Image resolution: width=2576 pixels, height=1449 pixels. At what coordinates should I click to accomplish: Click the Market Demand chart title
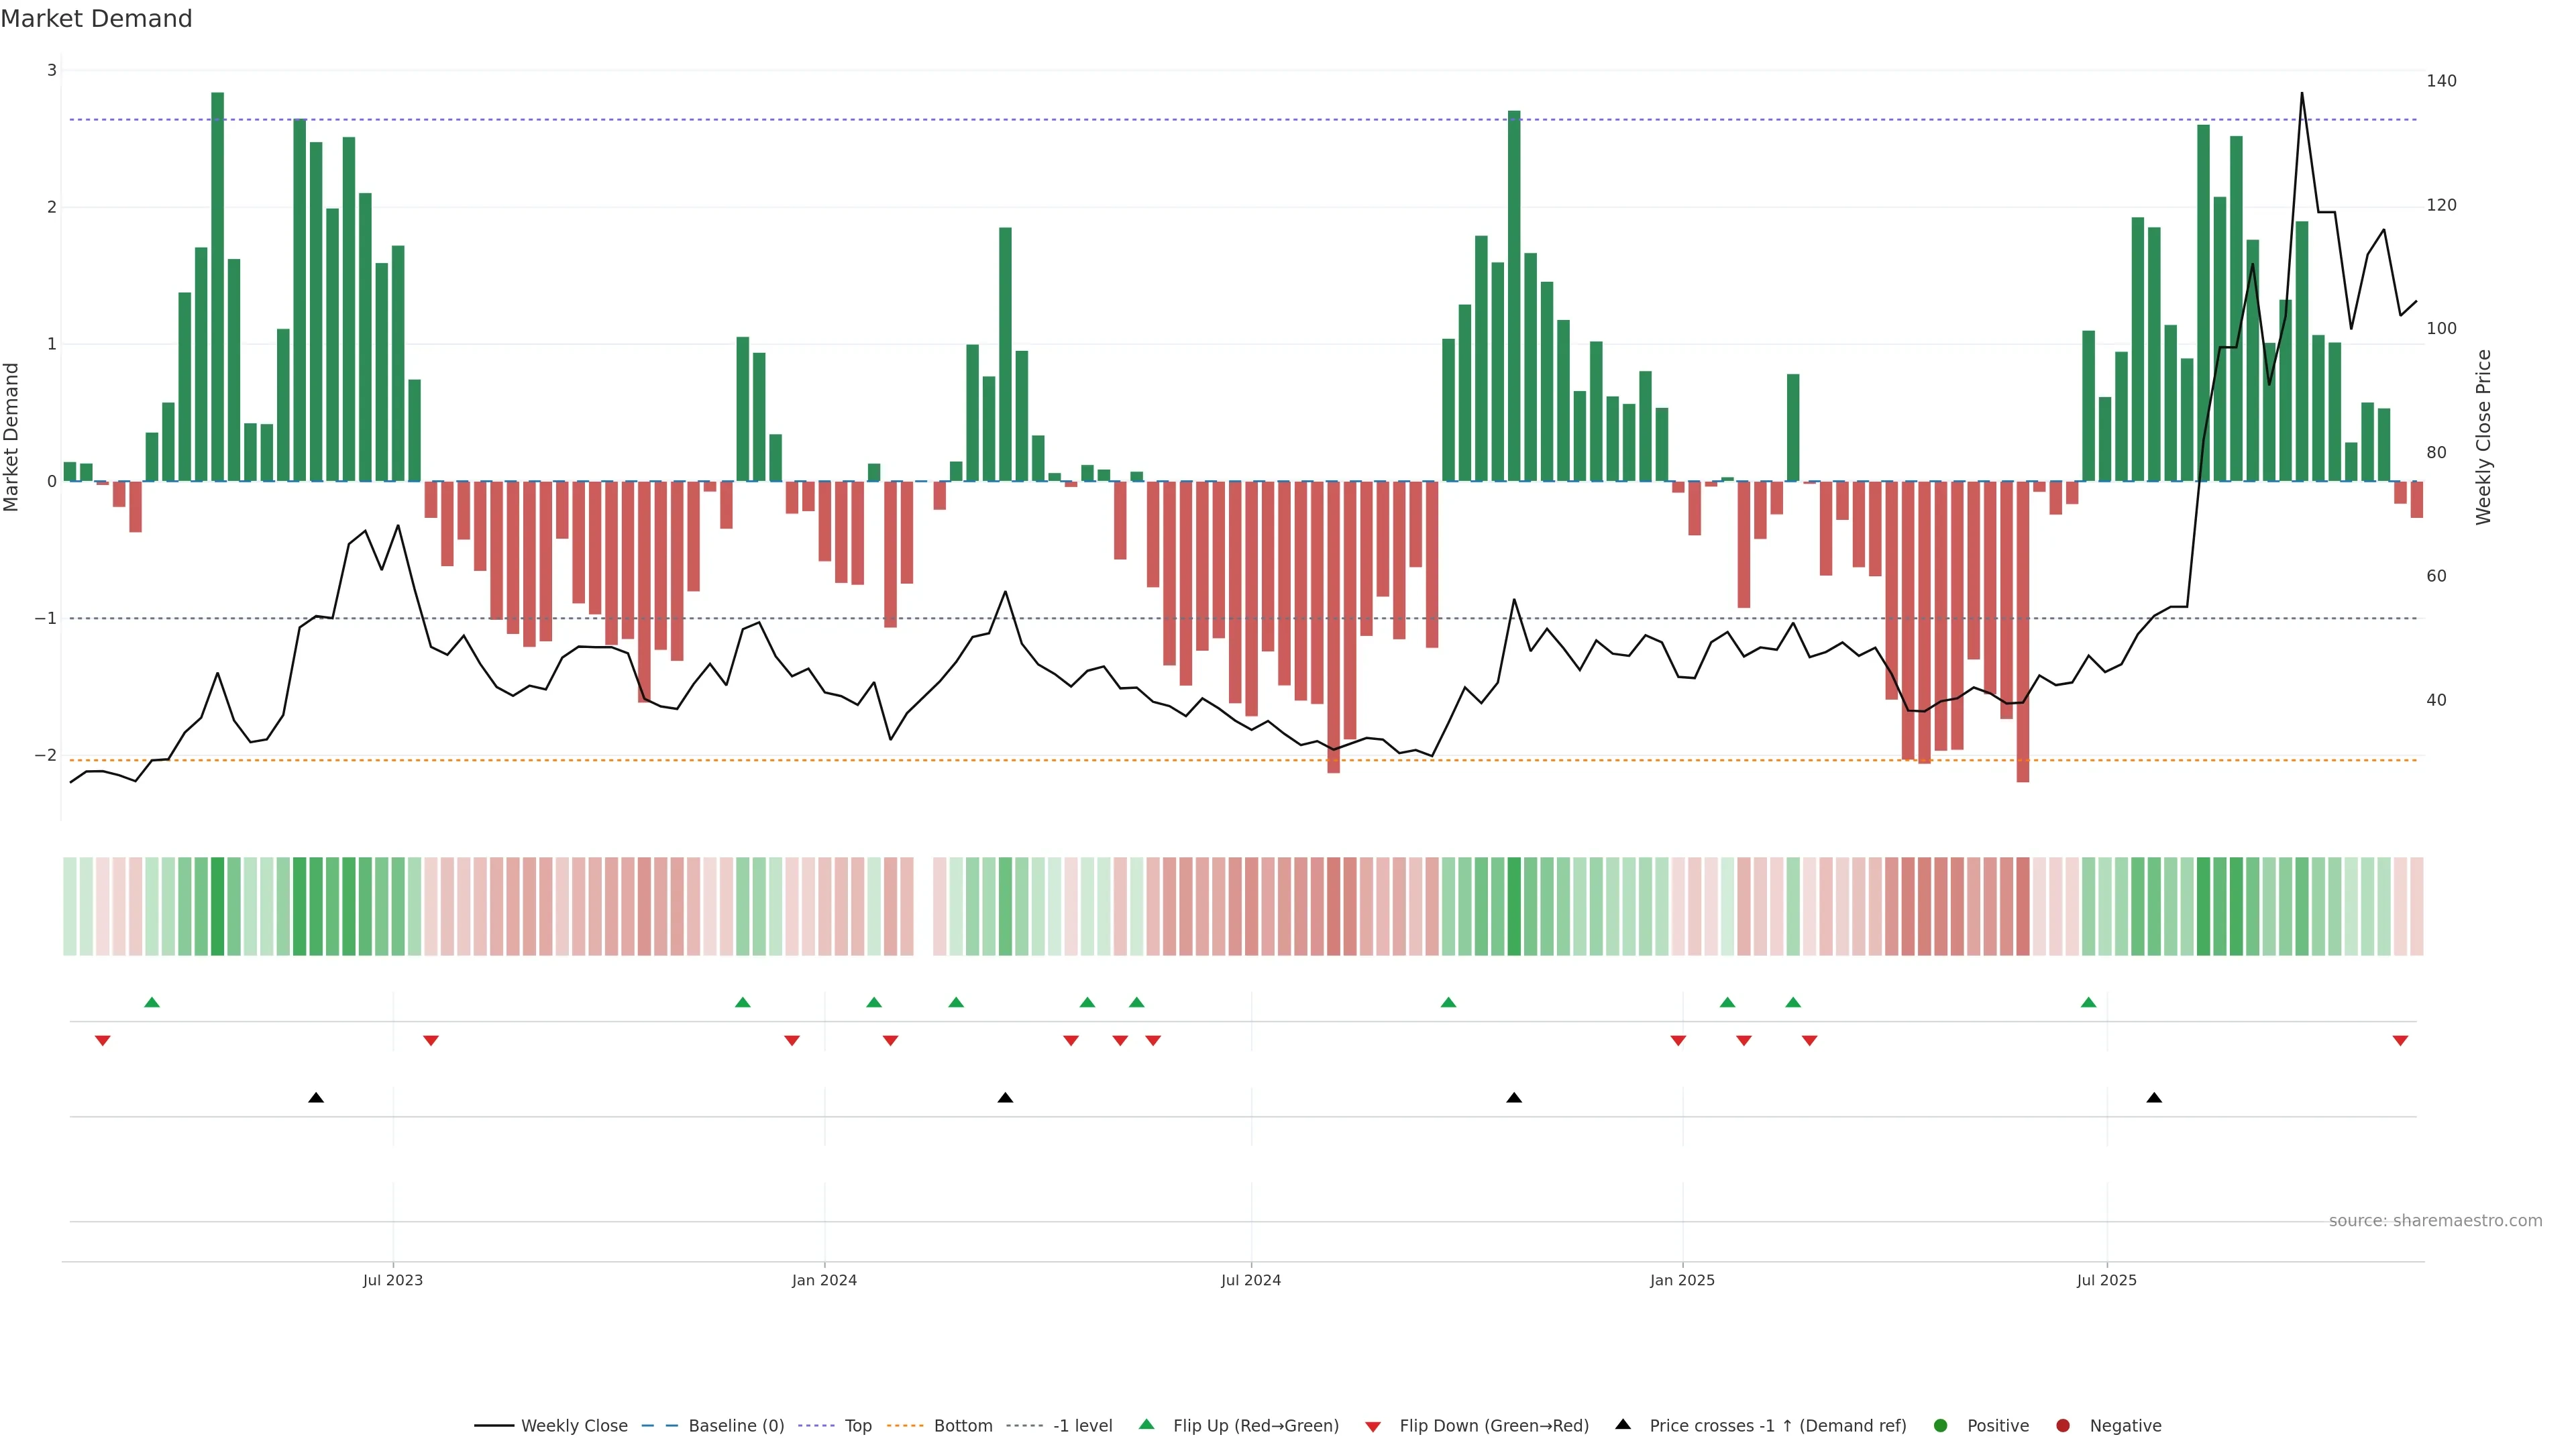click(x=96, y=19)
